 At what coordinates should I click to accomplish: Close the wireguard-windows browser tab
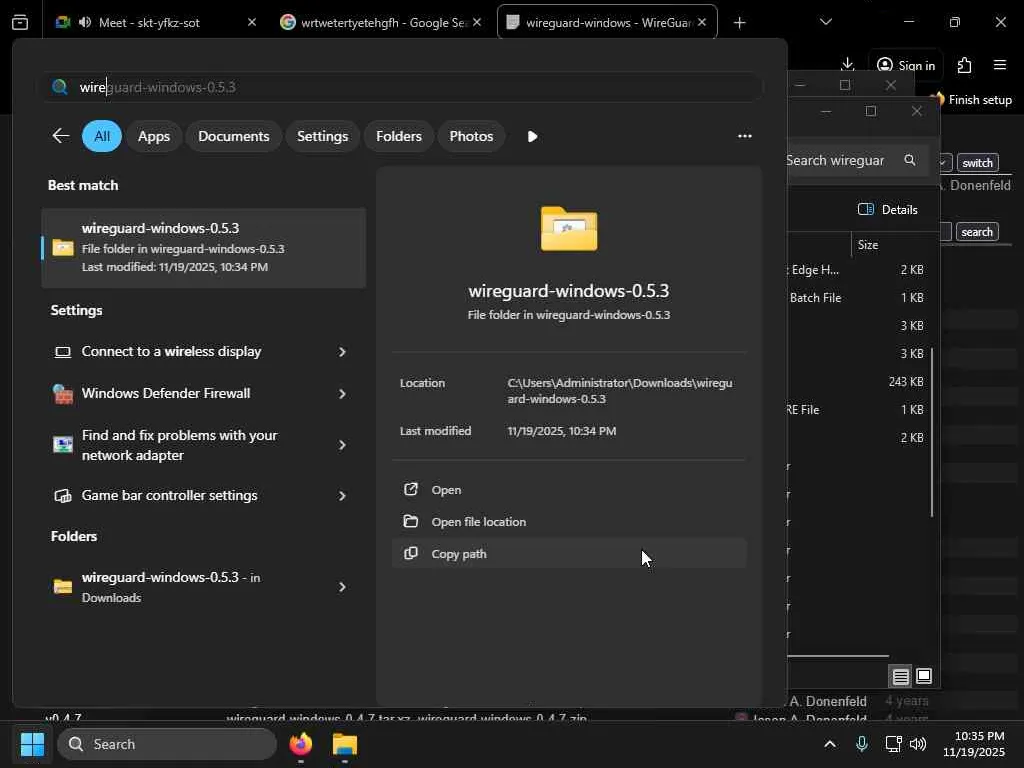(x=702, y=22)
